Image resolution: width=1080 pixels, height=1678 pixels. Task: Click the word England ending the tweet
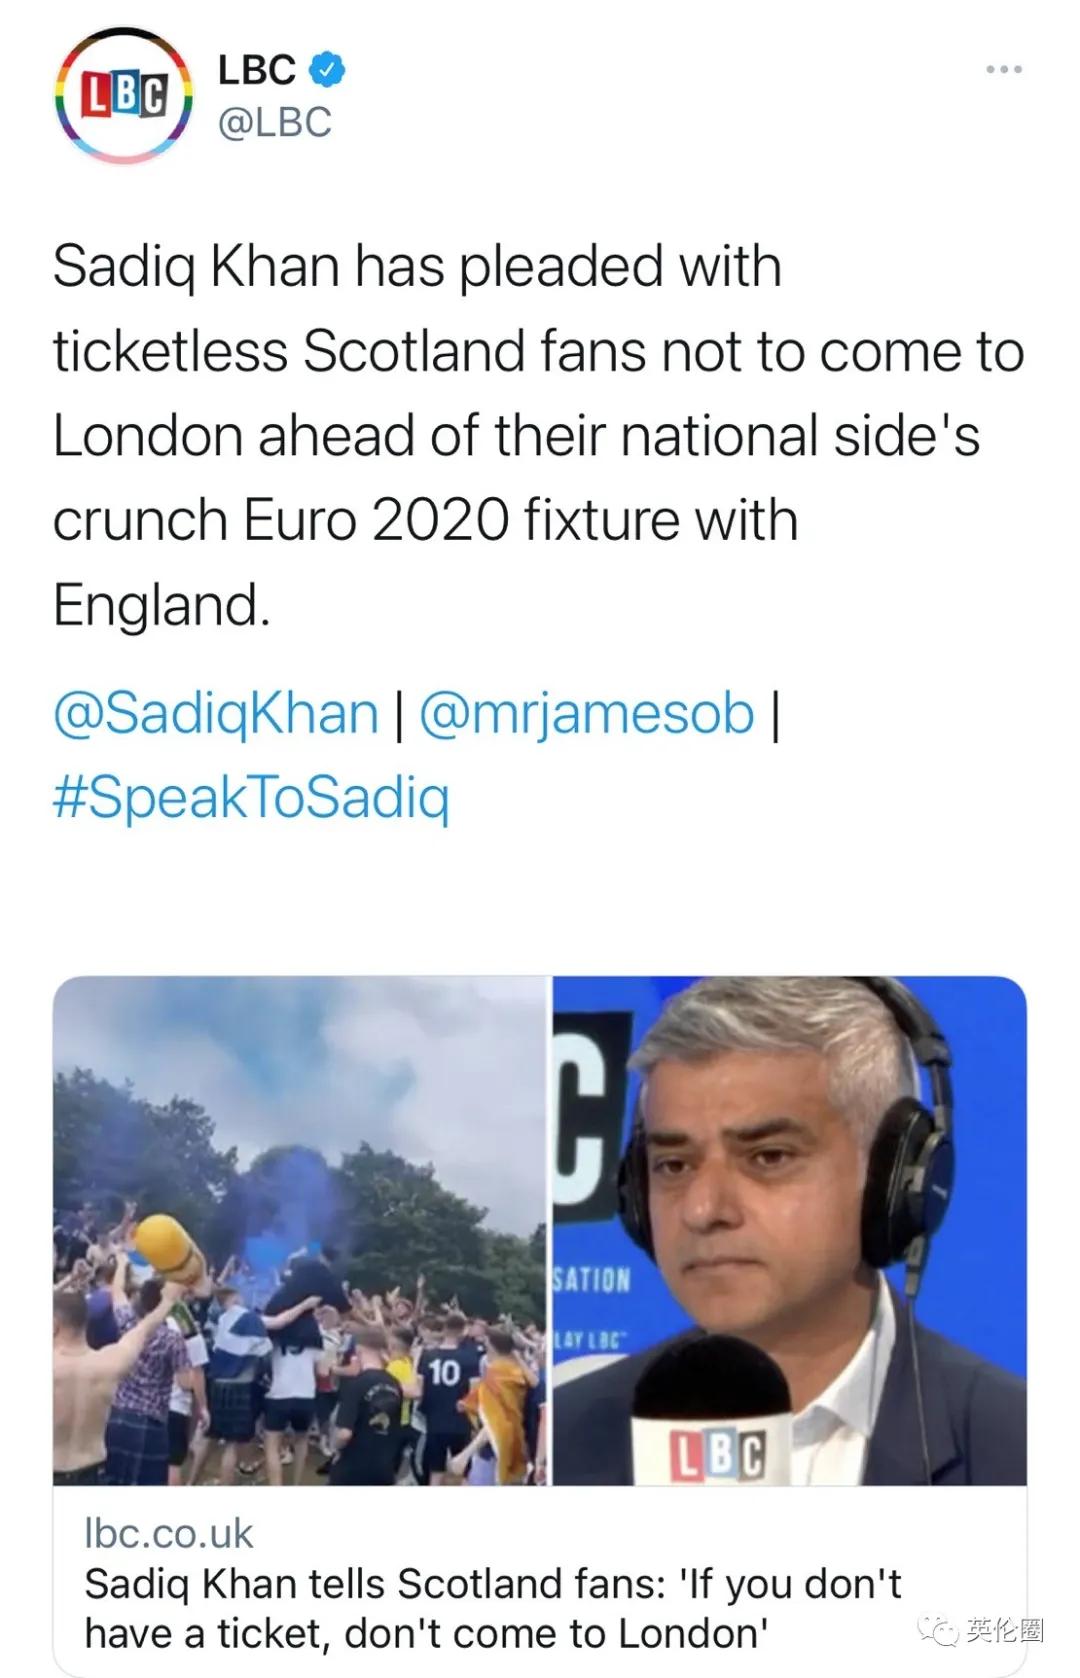pos(160,605)
